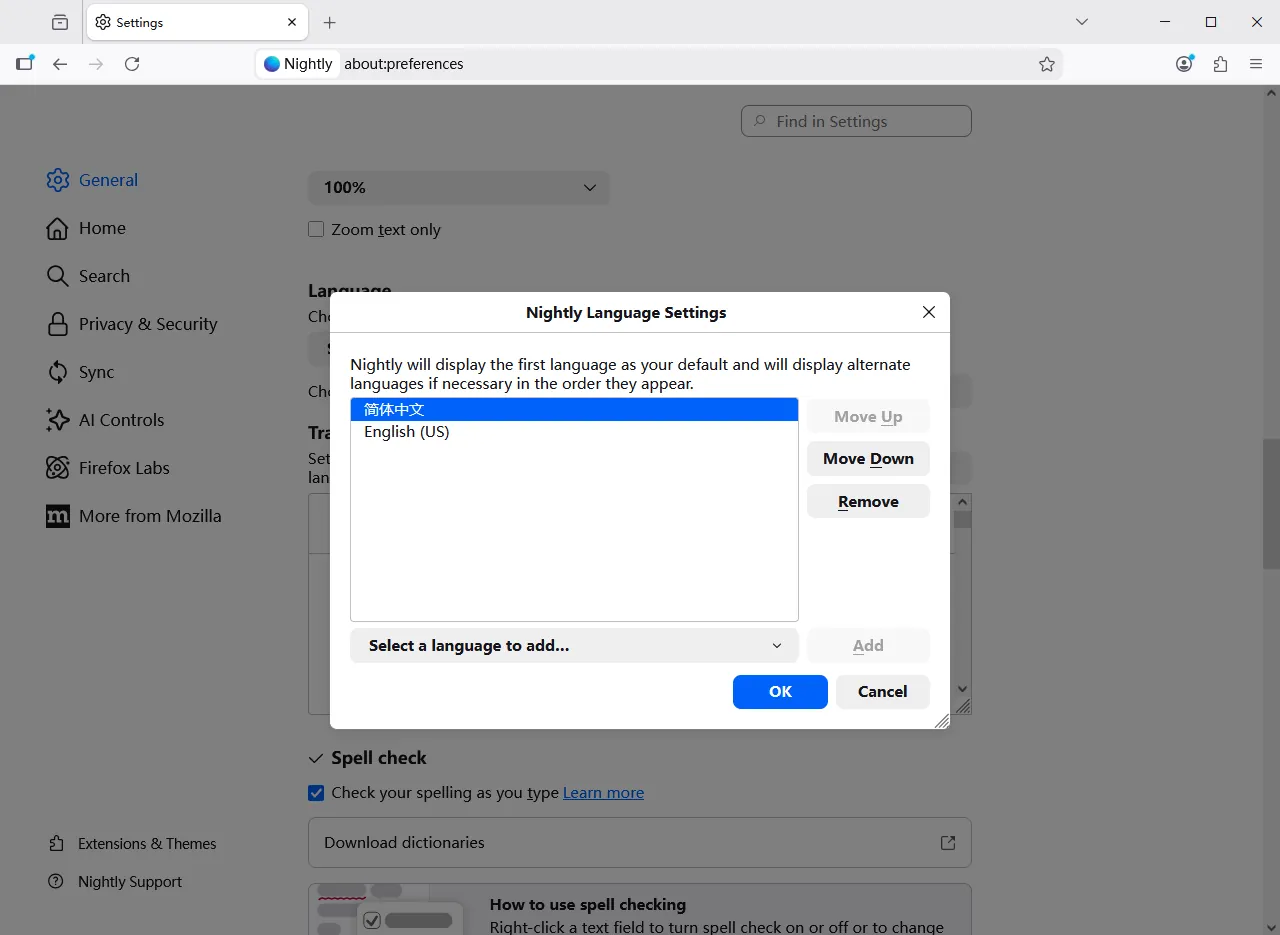Screen dimensions: 1280x935
Task: Open the Home settings section
Action: pyautogui.click(x=102, y=228)
